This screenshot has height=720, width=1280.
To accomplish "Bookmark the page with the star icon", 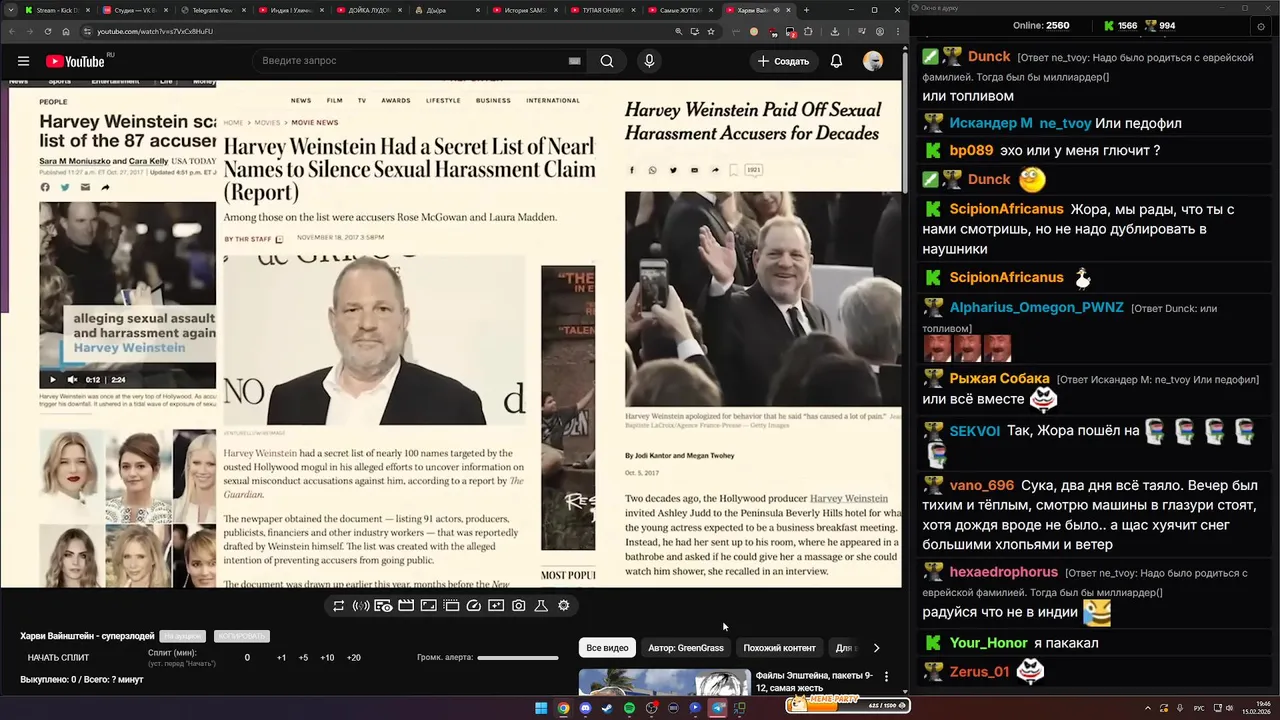I will click(x=711, y=31).
